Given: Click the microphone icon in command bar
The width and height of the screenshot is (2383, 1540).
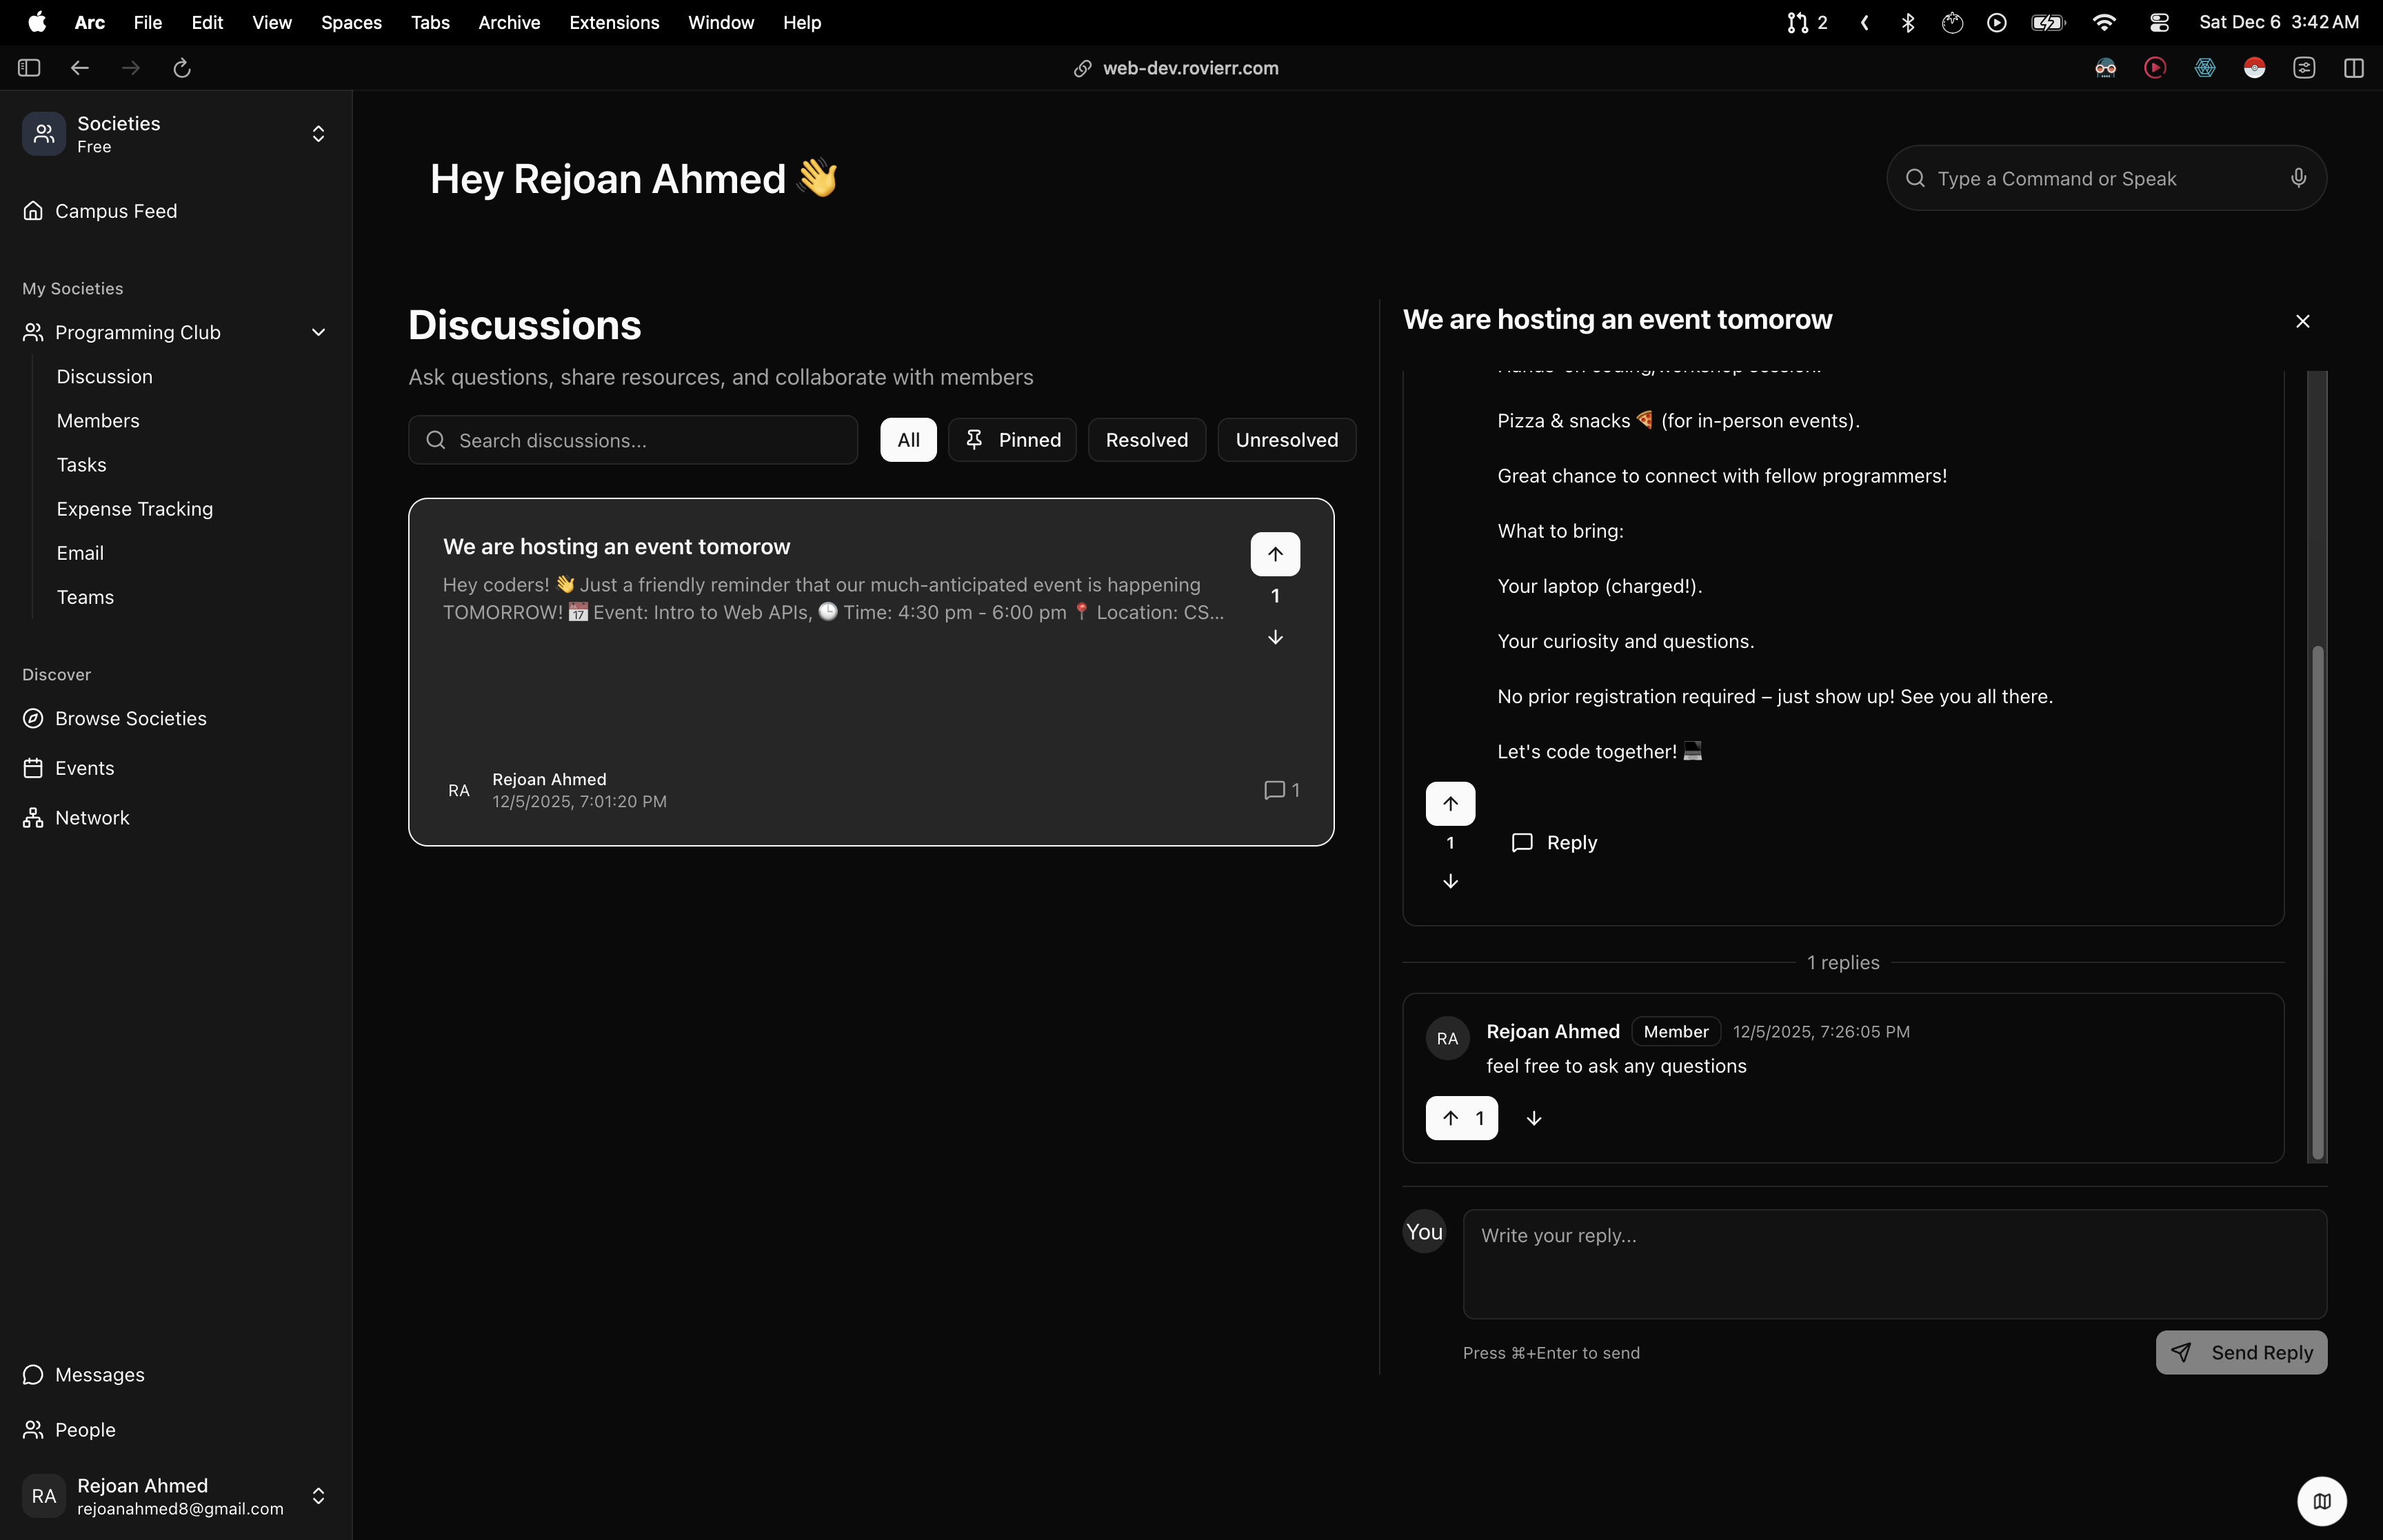Looking at the screenshot, I should (2298, 178).
